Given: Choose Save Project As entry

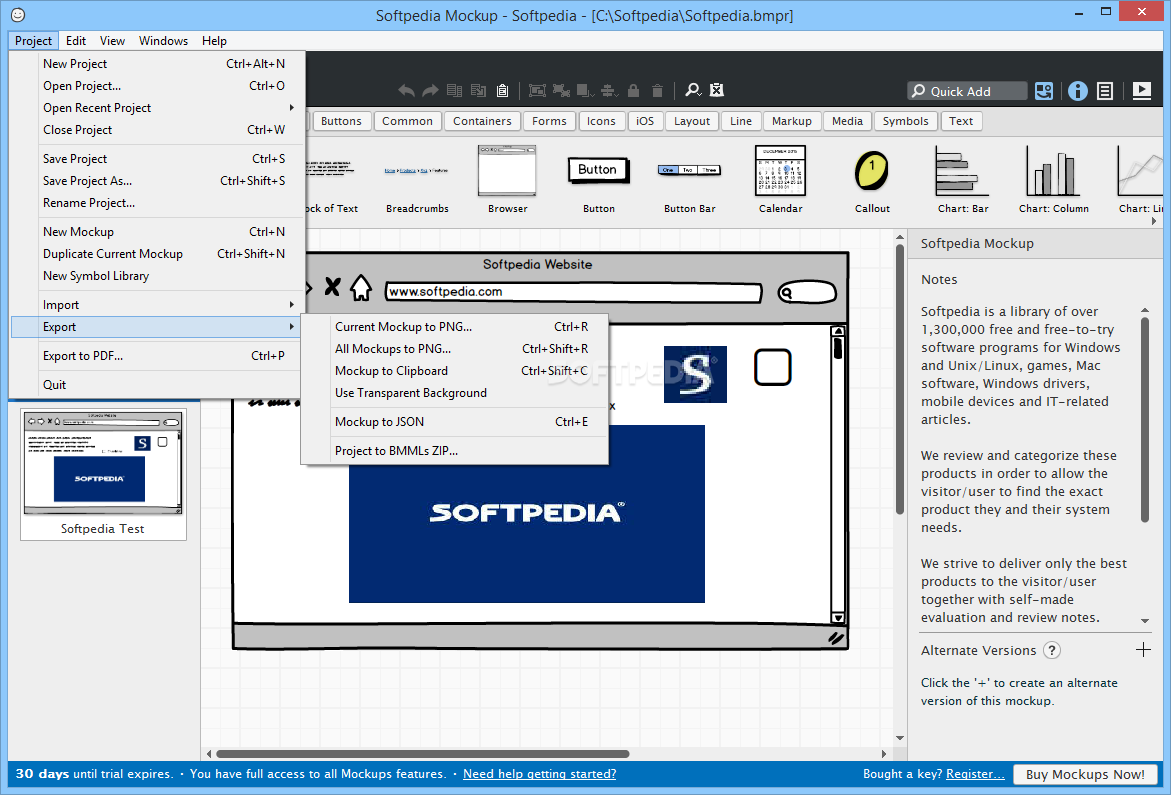Looking at the screenshot, I should click(158, 181).
